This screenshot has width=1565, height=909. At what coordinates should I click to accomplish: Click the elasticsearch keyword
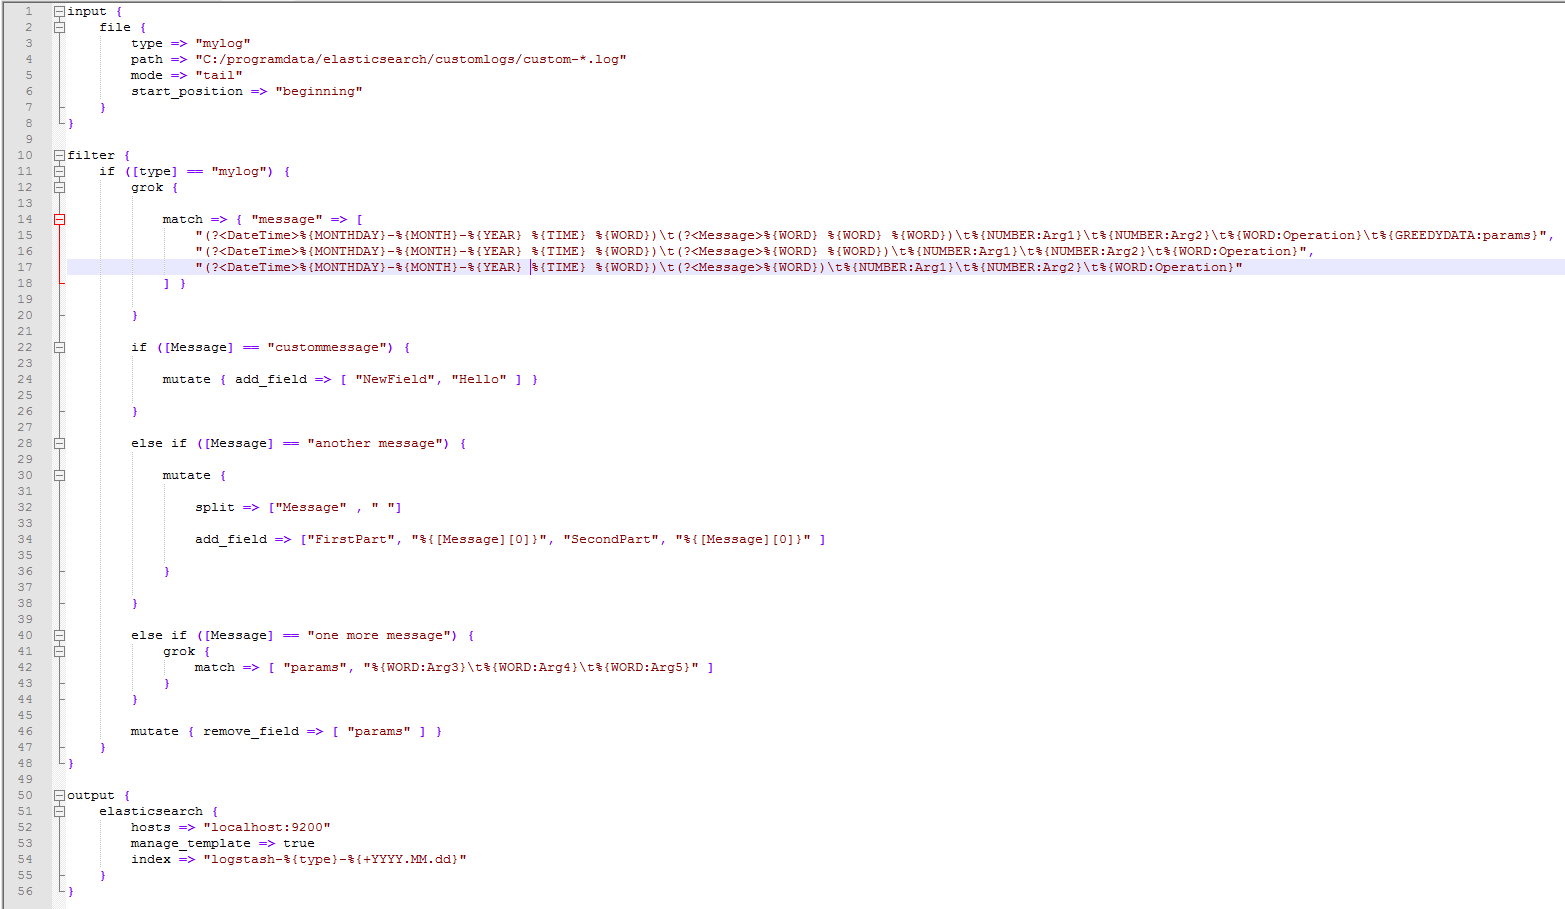[151, 811]
